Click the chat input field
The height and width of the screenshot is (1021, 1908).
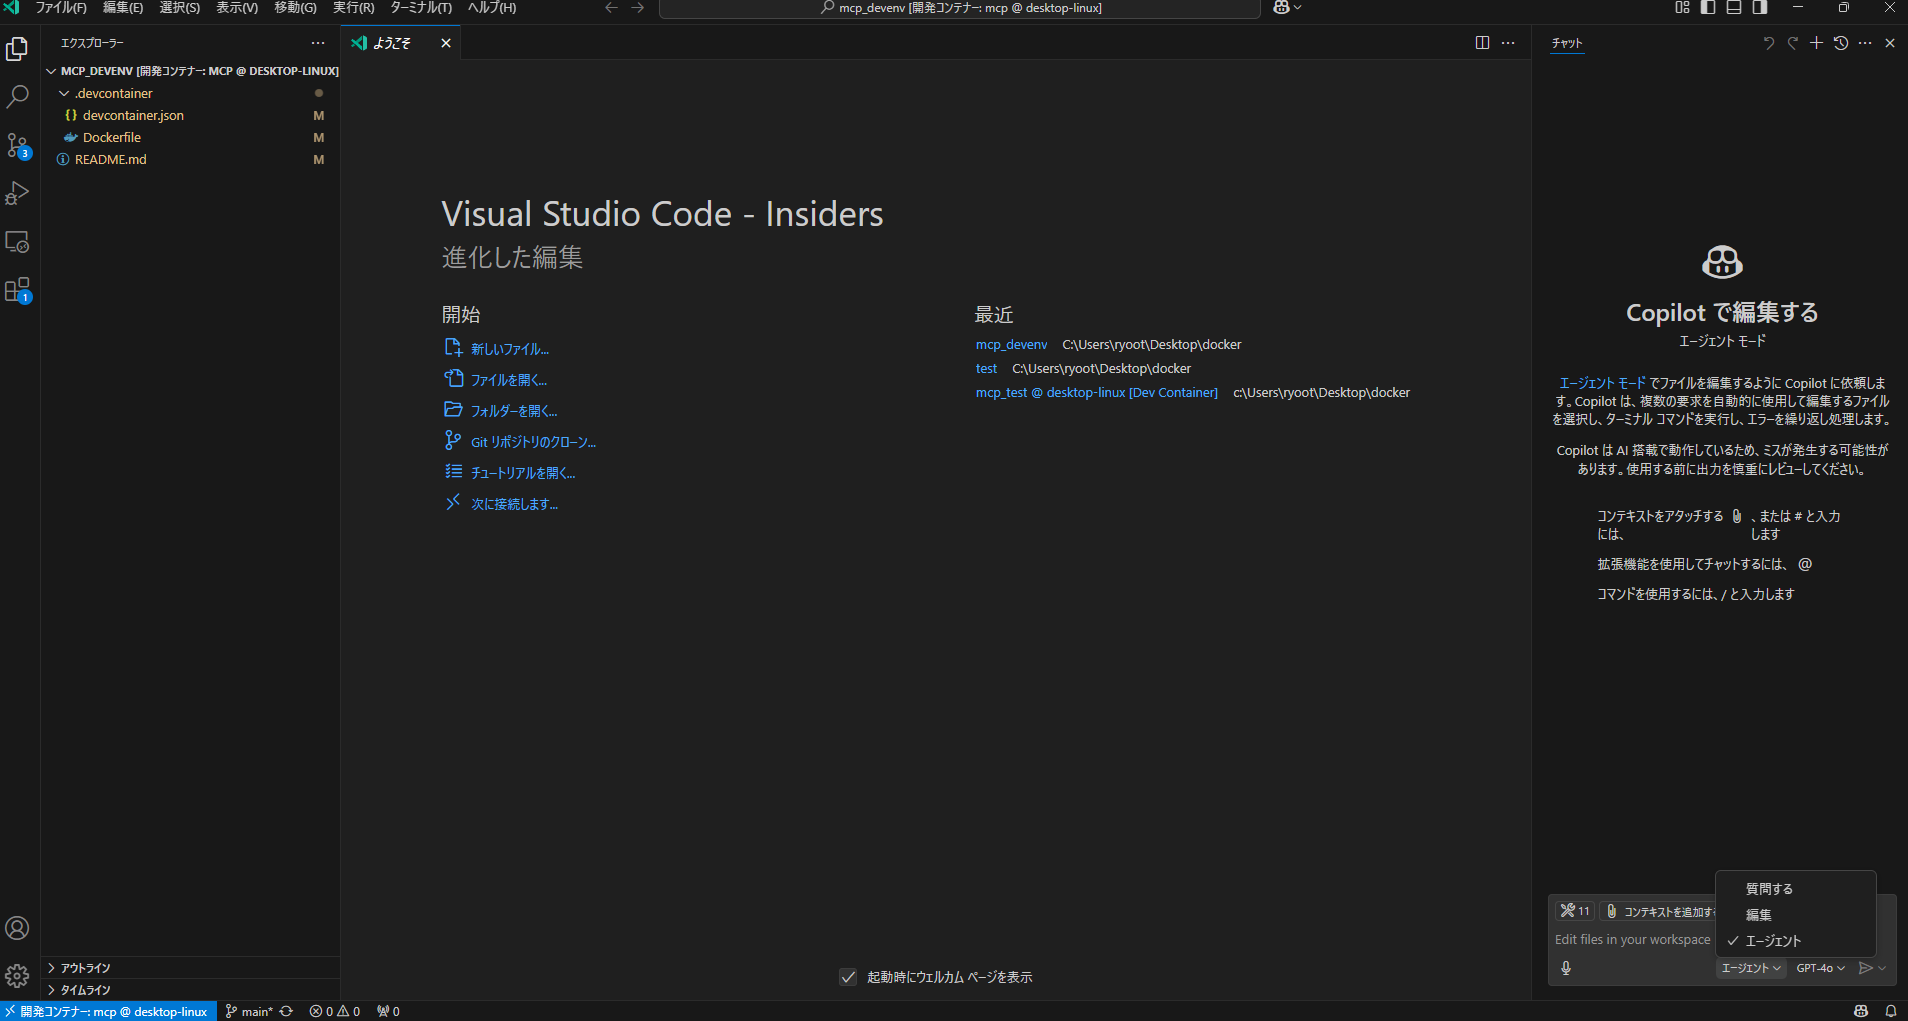1632,940
